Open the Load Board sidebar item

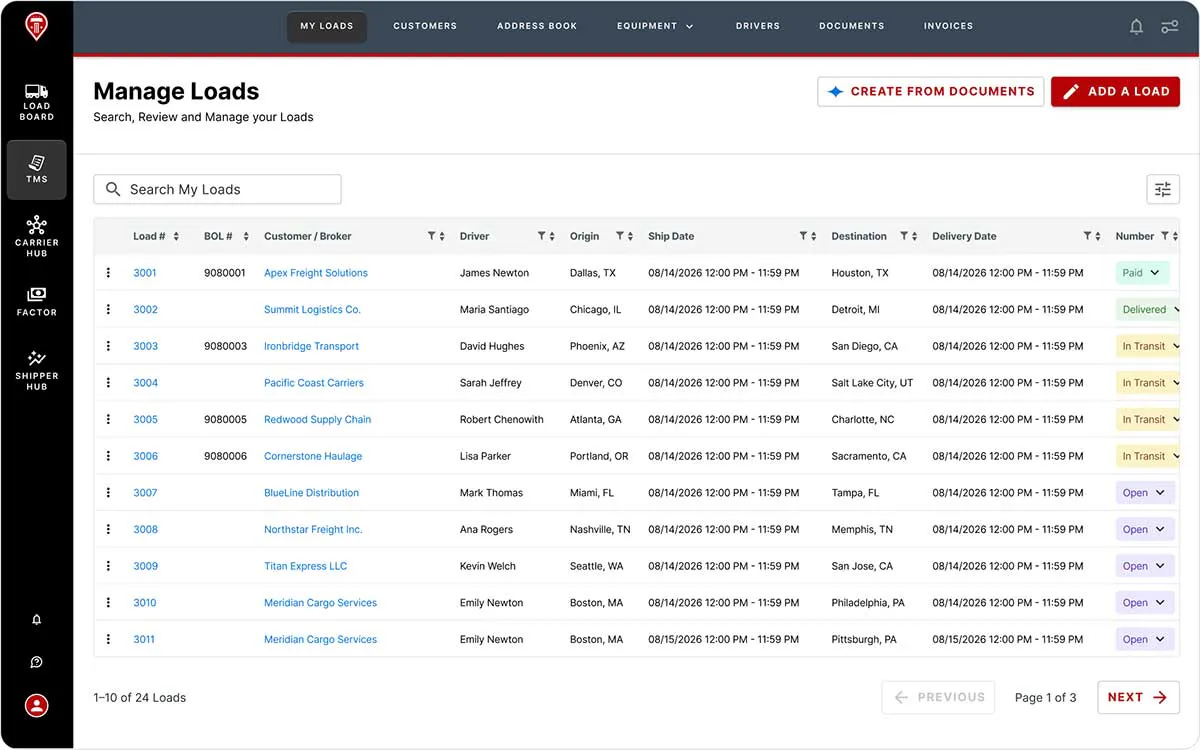pyautogui.click(x=36, y=103)
